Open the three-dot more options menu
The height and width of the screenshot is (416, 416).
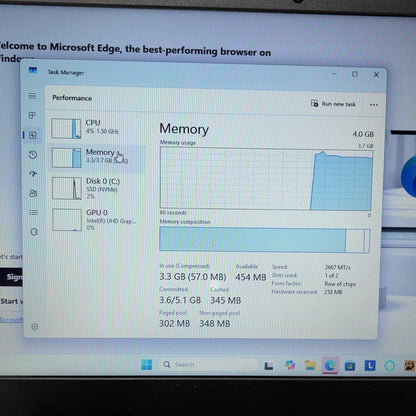click(374, 105)
